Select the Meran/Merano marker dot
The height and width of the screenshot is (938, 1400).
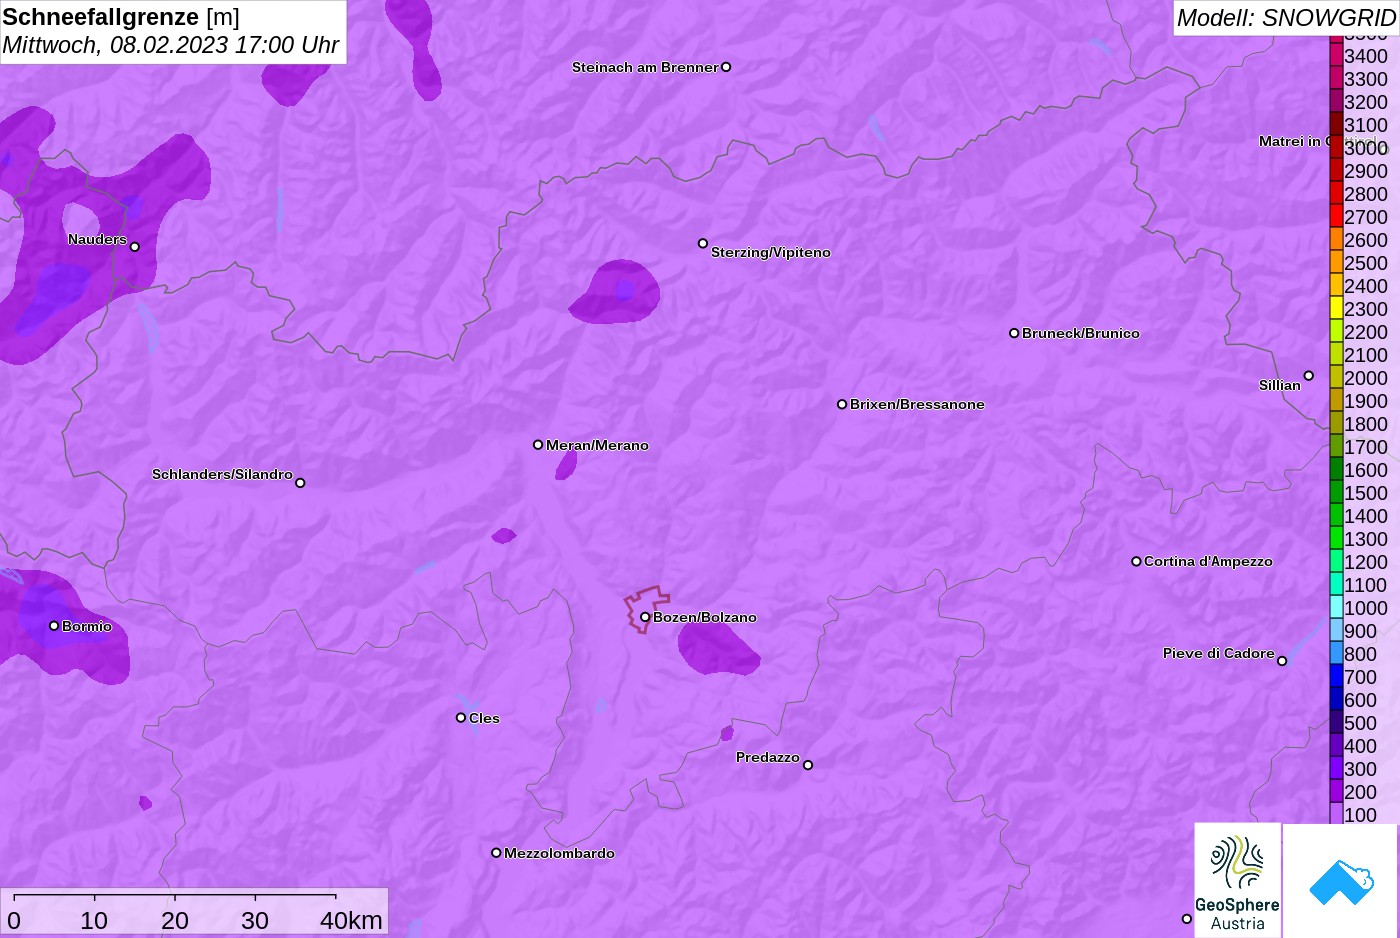pyautogui.click(x=538, y=445)
